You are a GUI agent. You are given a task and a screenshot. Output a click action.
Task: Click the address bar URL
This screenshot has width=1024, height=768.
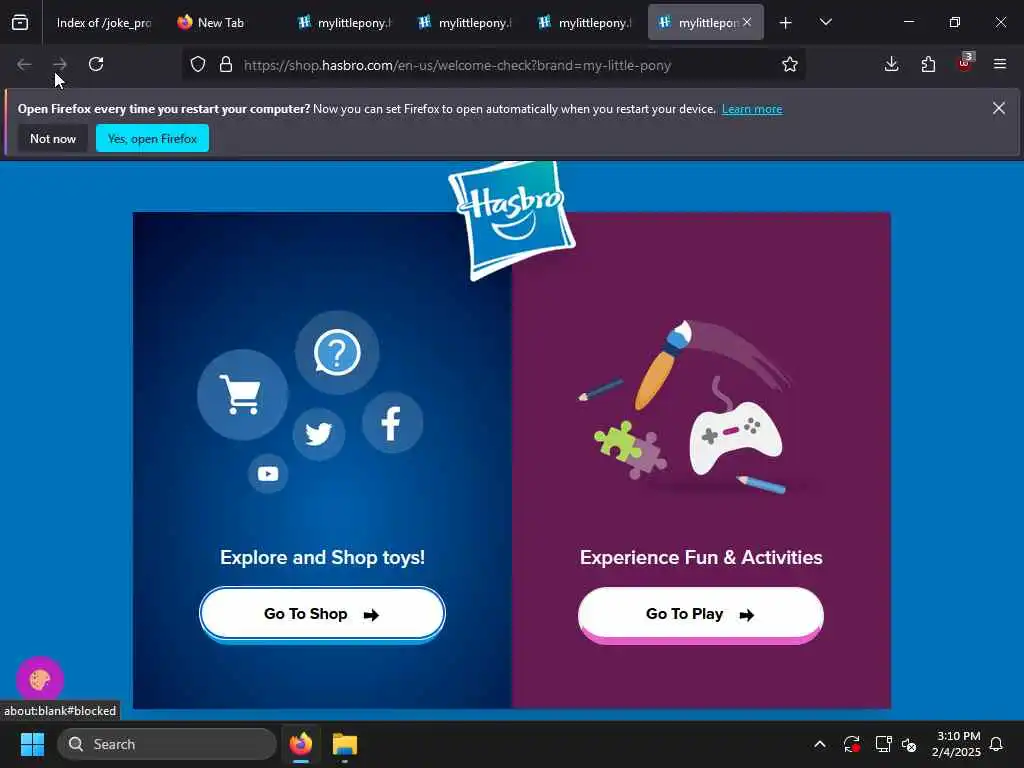(x=457, y=65)
